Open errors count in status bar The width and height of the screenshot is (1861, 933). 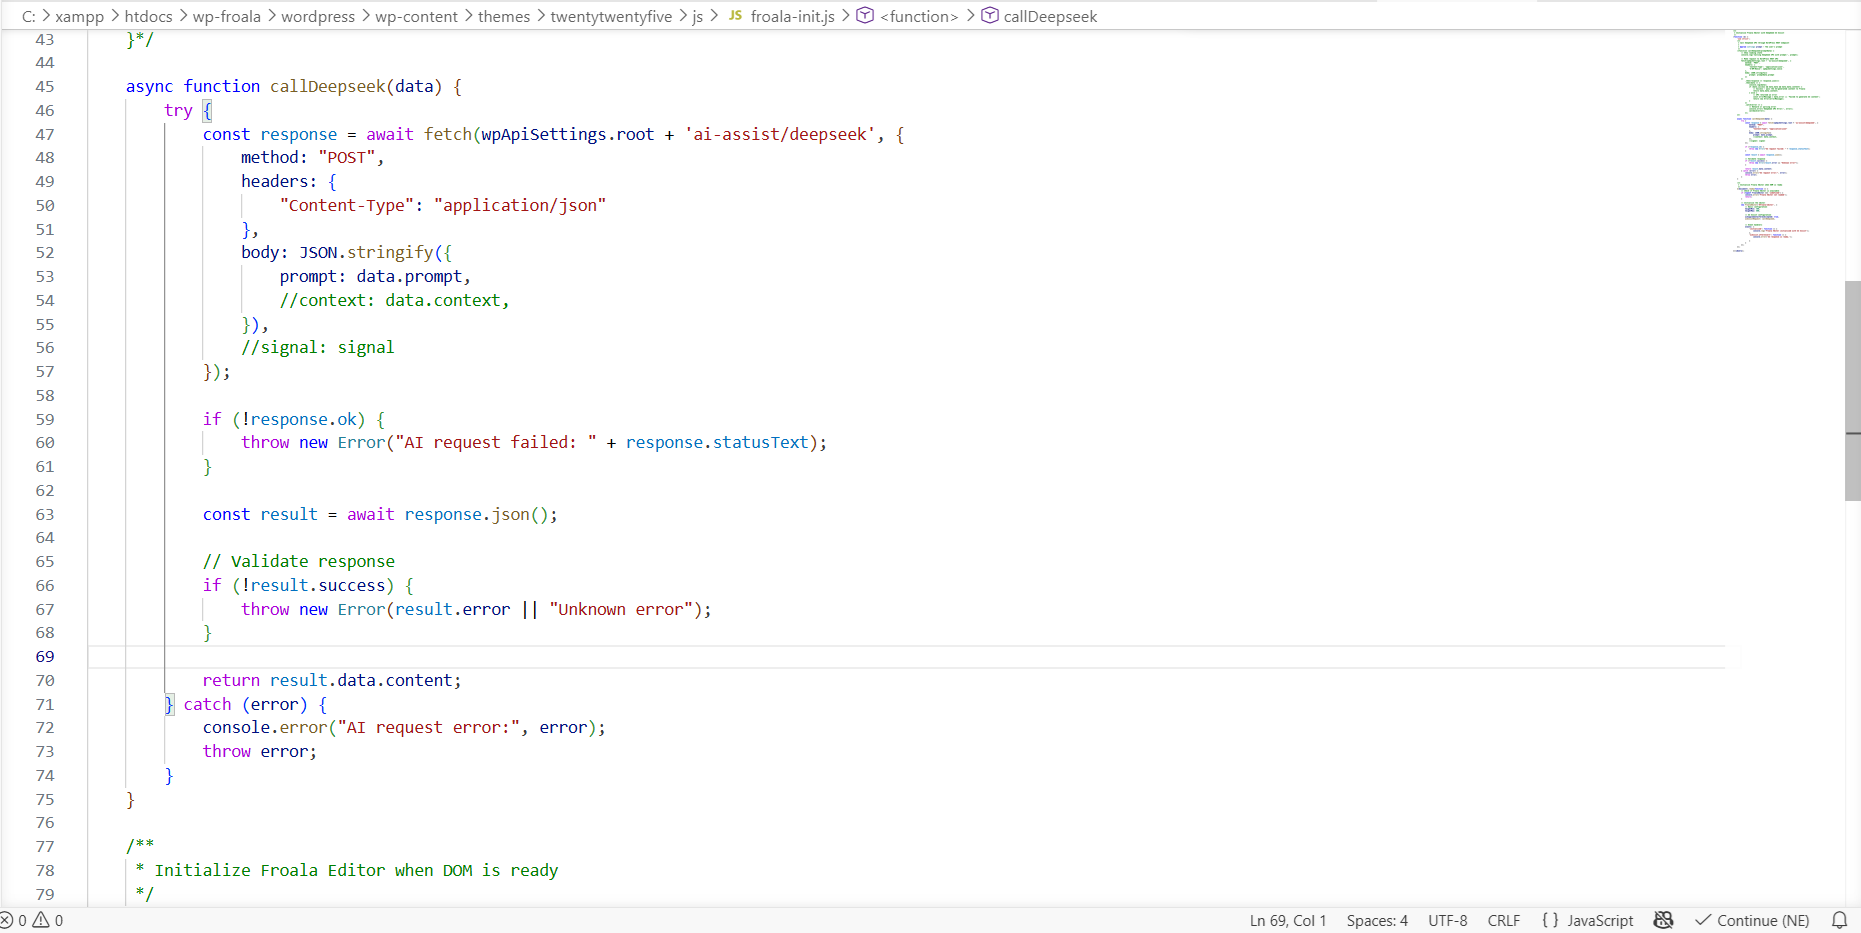point(14,920)
